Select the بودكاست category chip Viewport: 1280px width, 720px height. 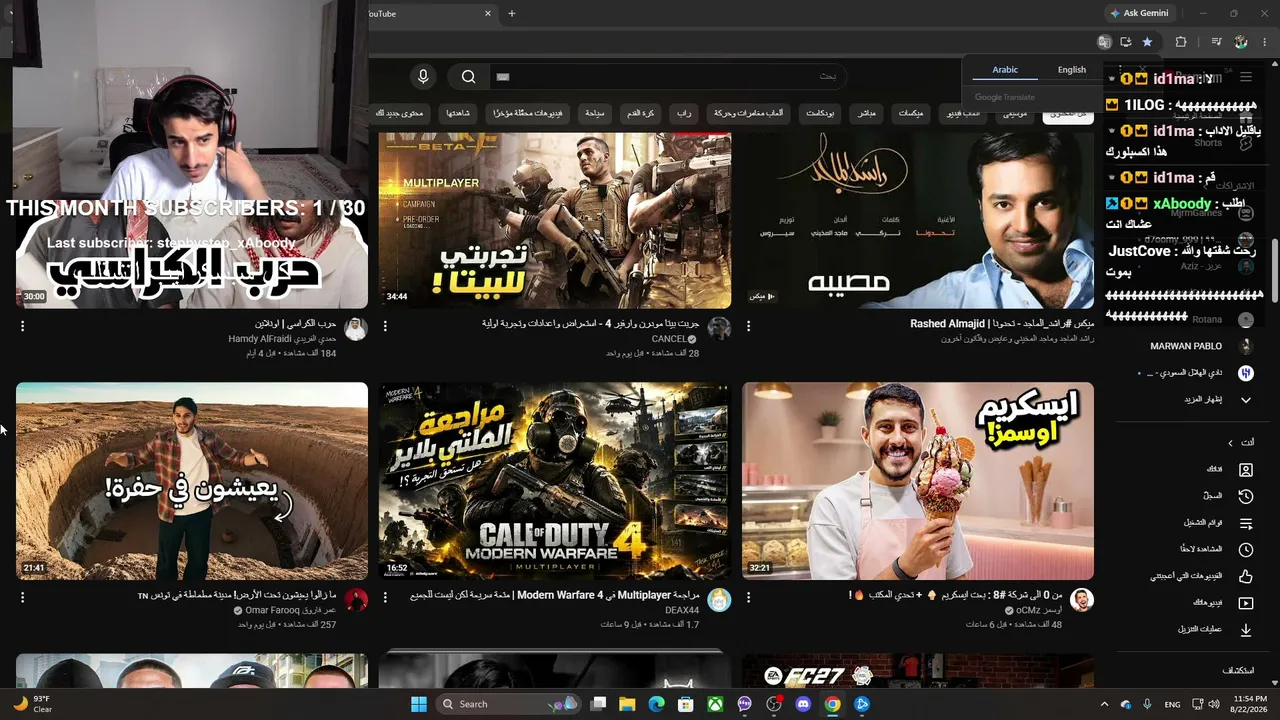[x=821, y=114]
